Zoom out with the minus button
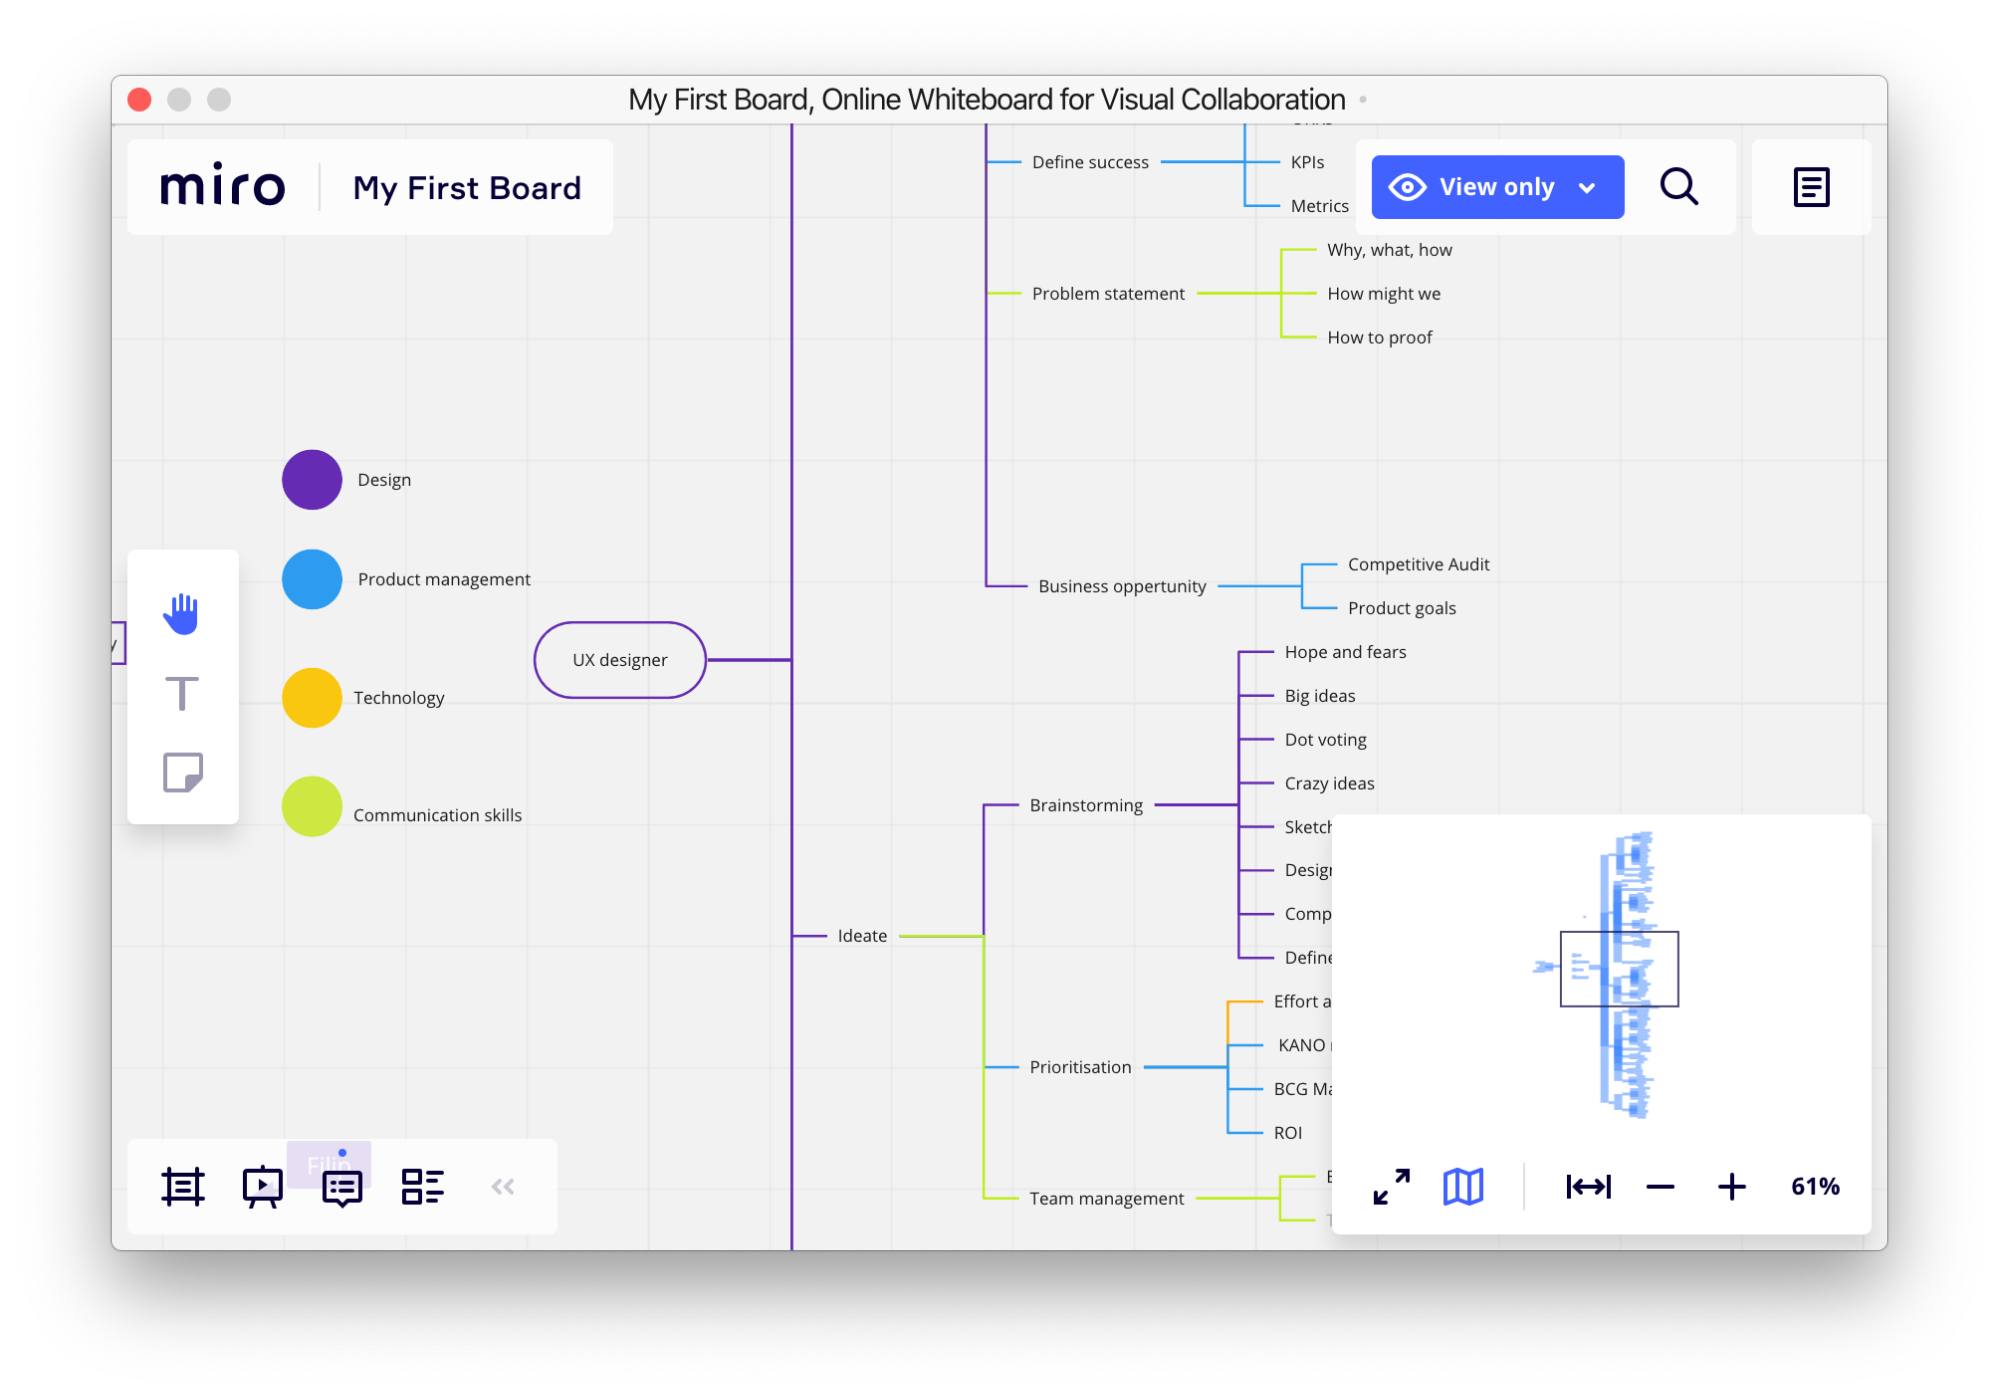Screen dimensions: 1999x1398 tap(1660, 1187)
